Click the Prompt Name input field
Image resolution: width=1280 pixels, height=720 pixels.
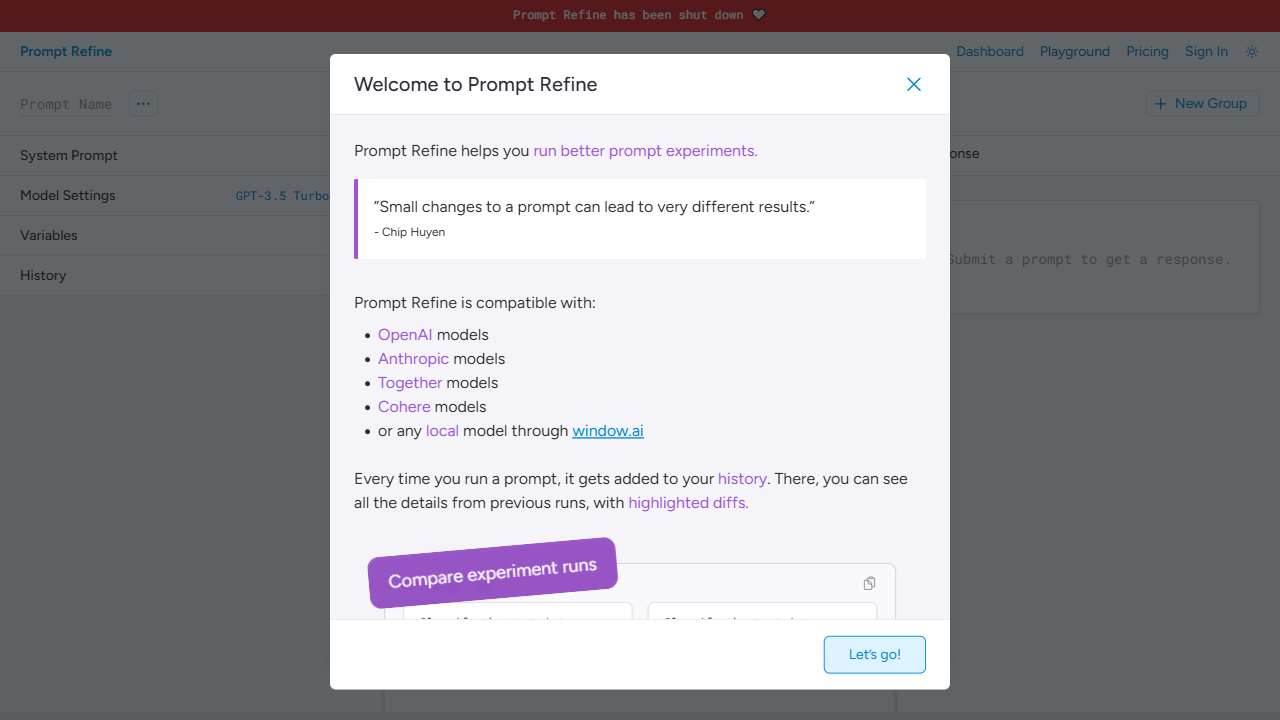(x=64, y=103)
